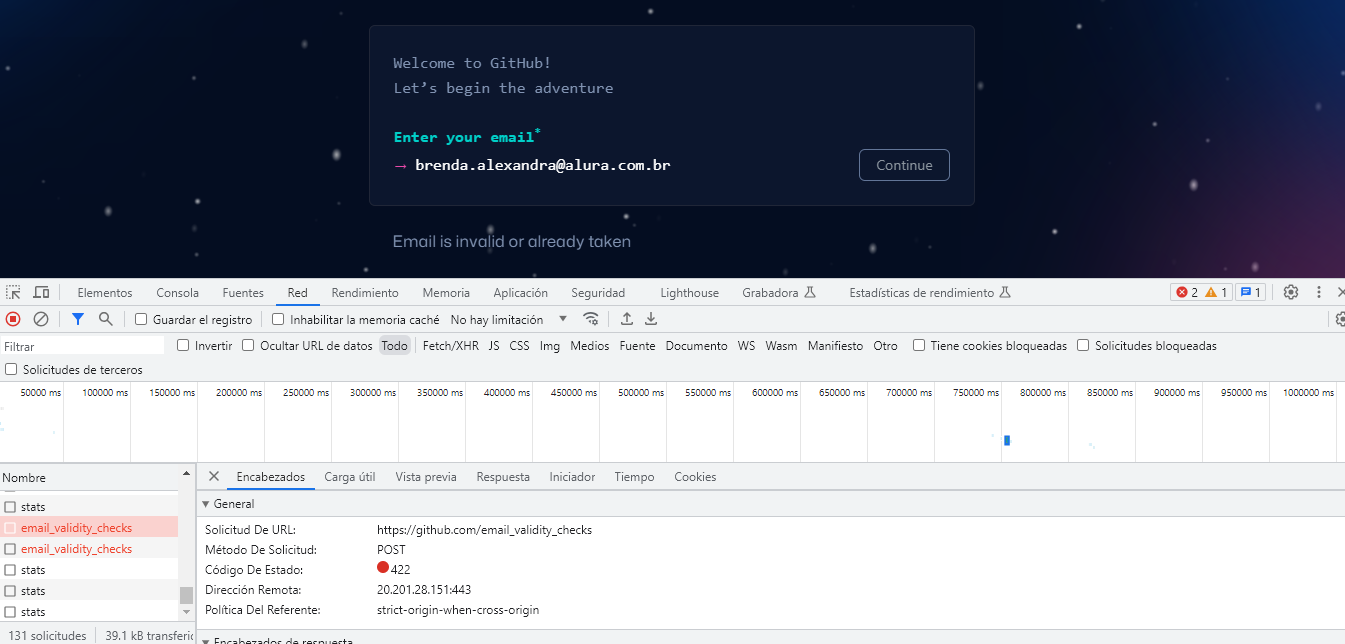Toggle the blue filter funnel icon
The image size is (1345, 644).
(x=78, y=319)
